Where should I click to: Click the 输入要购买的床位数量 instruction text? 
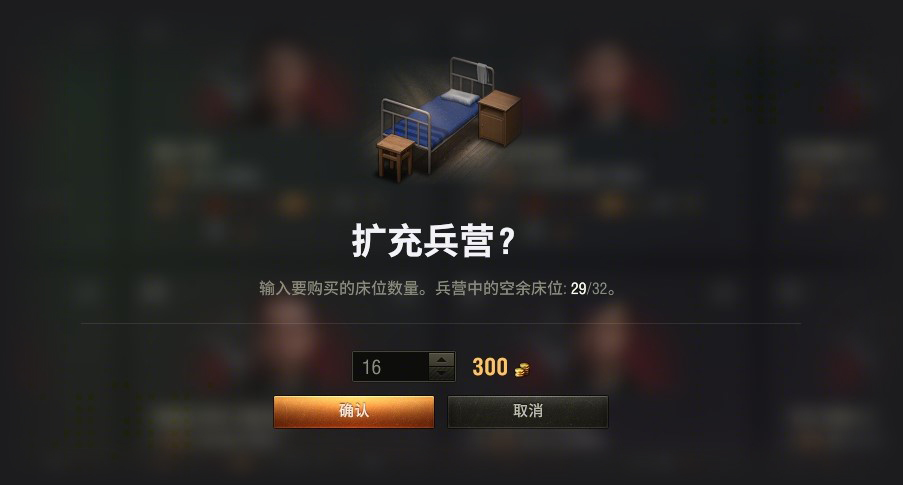[339, 289]
